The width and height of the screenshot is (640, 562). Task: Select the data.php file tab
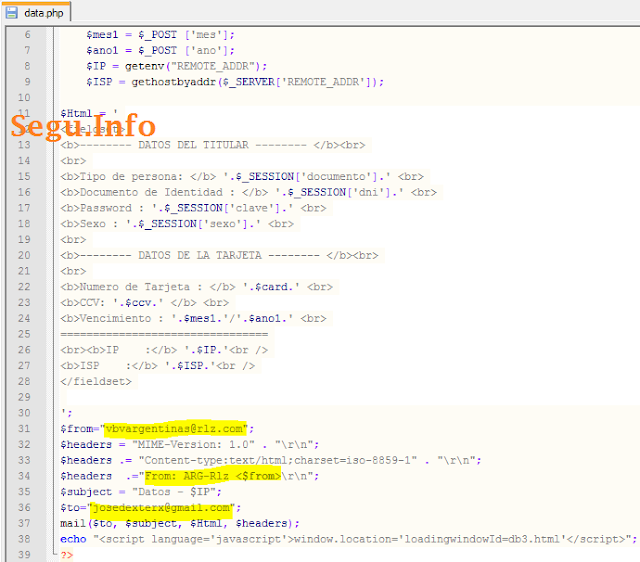37,13
